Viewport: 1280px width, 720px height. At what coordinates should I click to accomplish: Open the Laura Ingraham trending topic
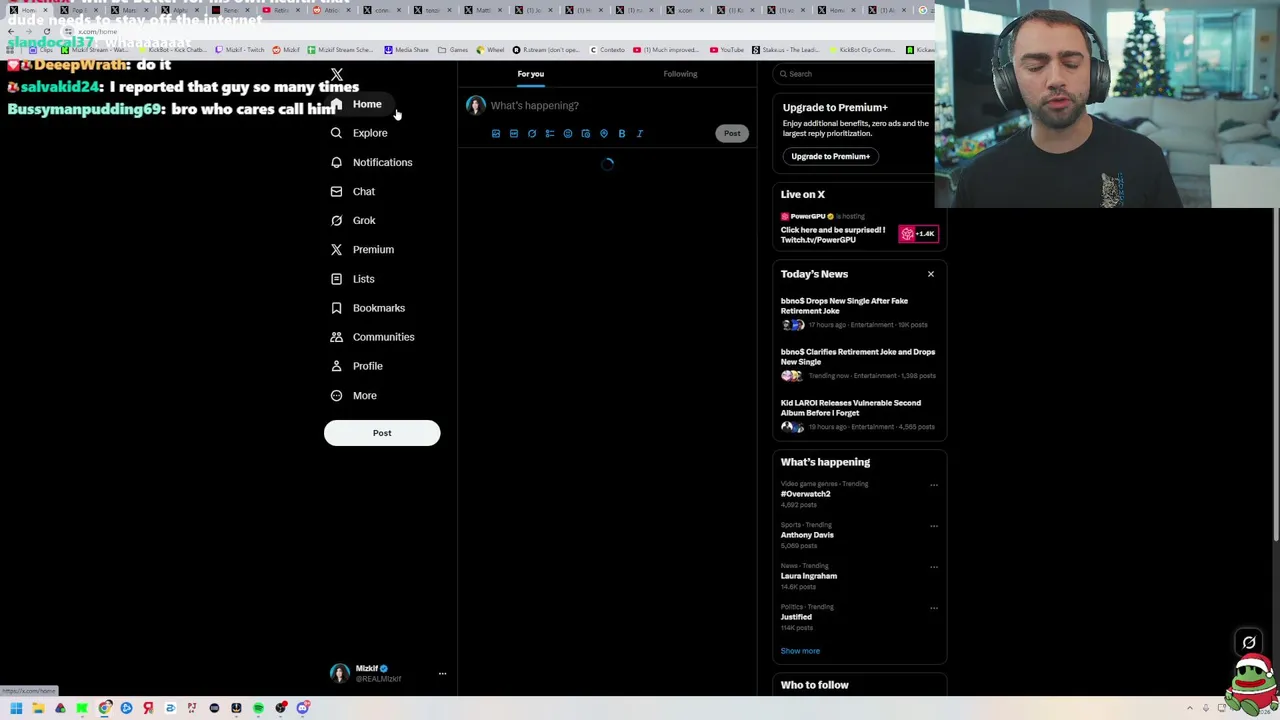pos(809,576)
